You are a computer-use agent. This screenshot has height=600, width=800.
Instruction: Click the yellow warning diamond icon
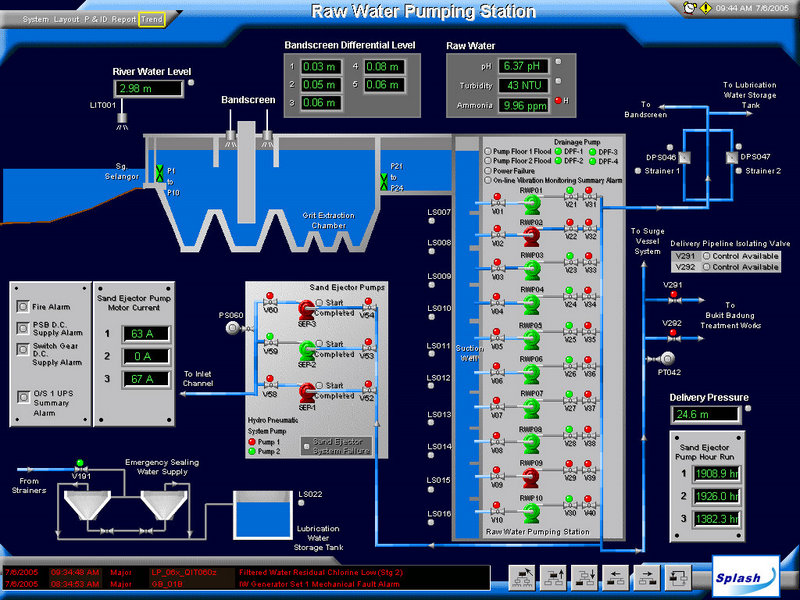(x=706, y=8)
